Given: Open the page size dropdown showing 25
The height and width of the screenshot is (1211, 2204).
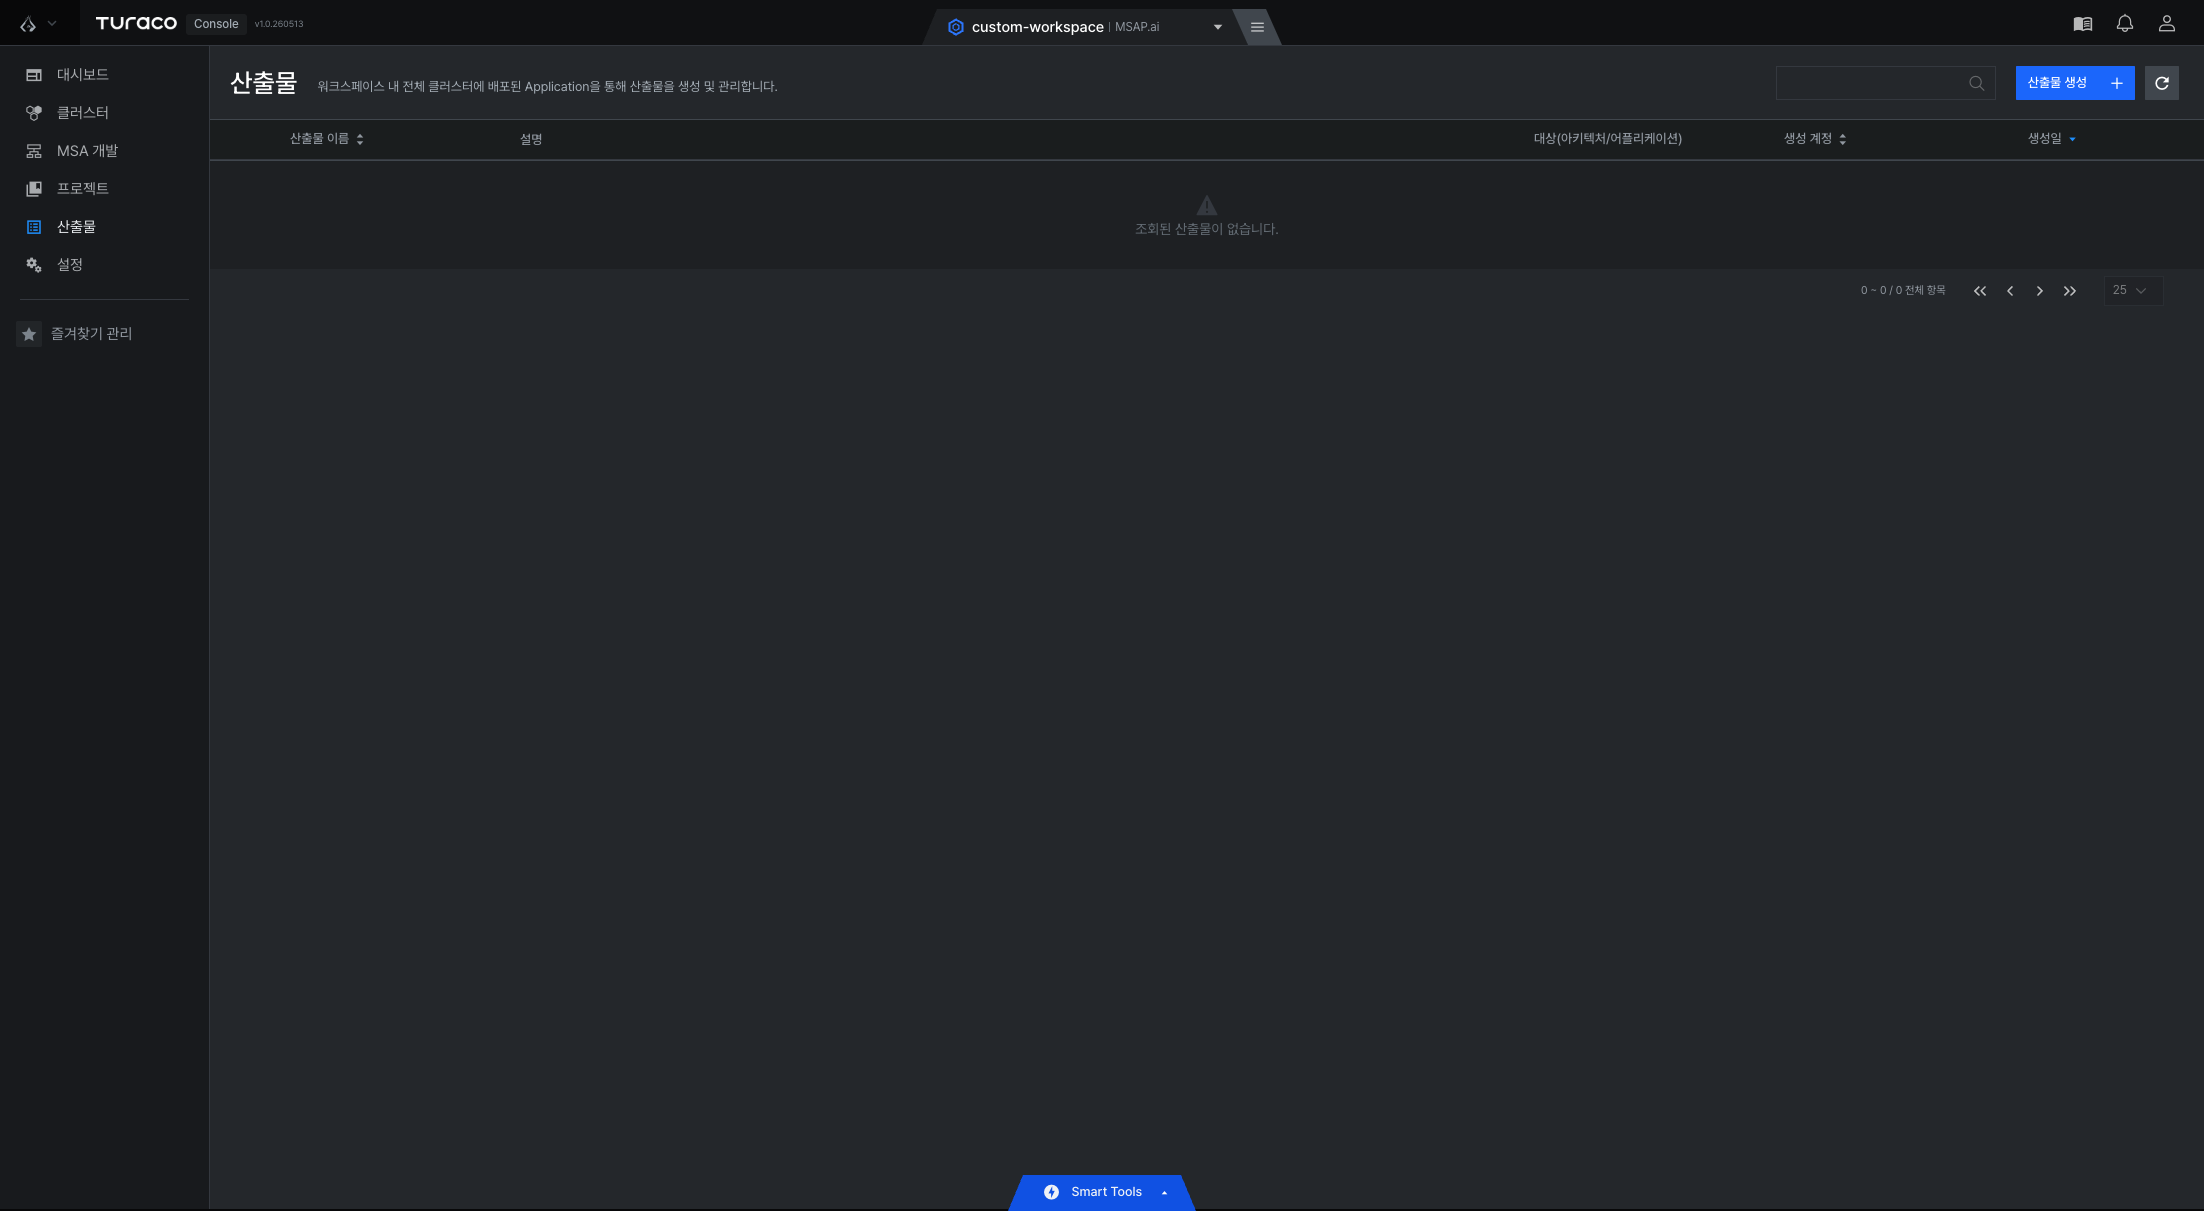Looking at the screenshot, I should point(2133,291).
